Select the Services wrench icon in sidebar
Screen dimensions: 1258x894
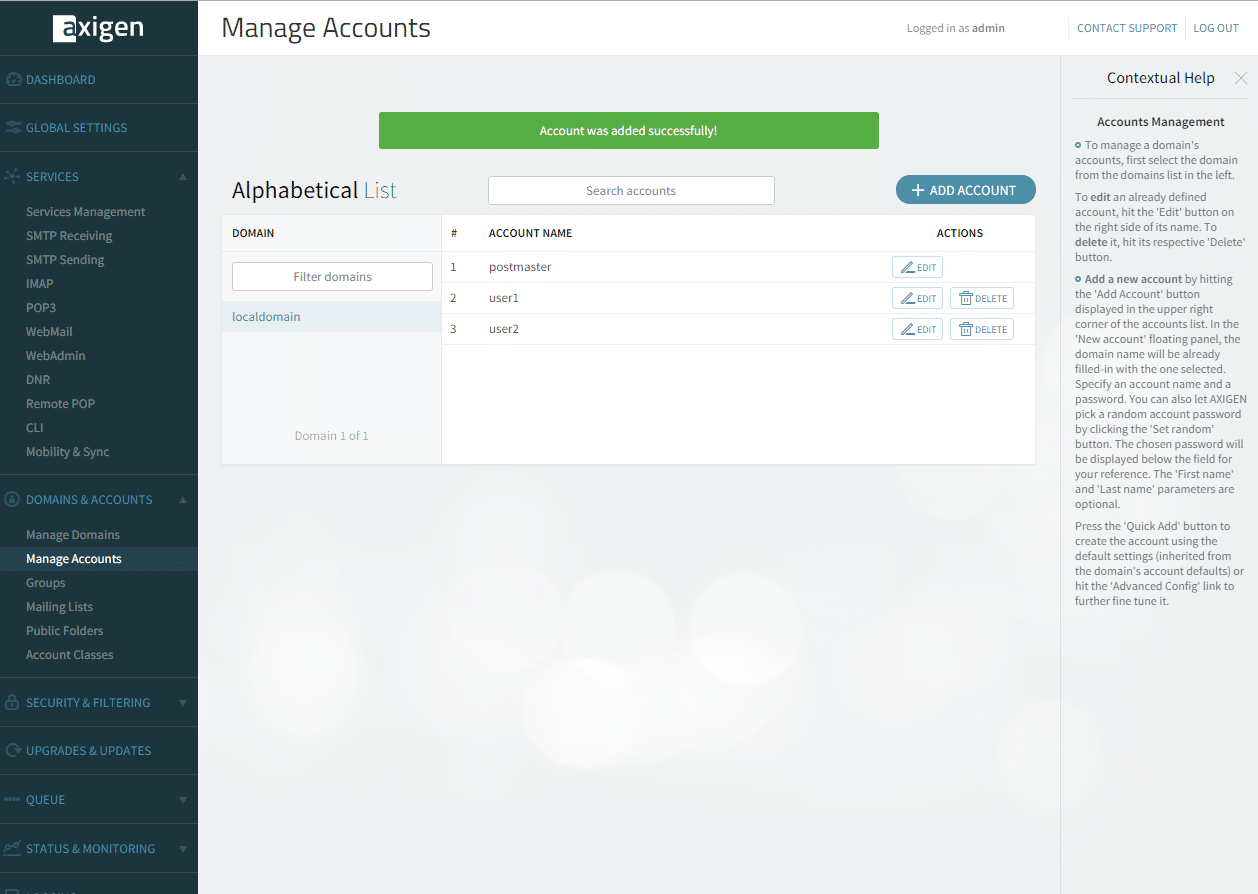(12, 176)
